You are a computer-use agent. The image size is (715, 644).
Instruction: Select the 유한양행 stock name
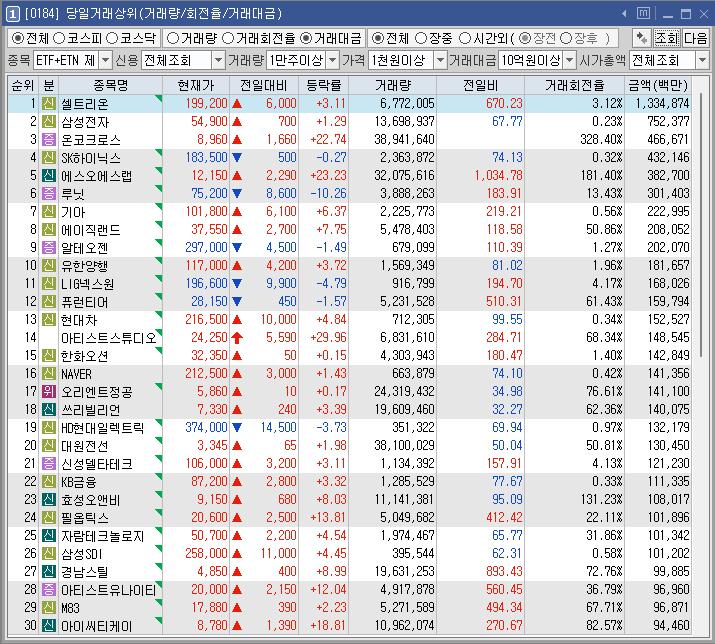[x=85, y=266]
